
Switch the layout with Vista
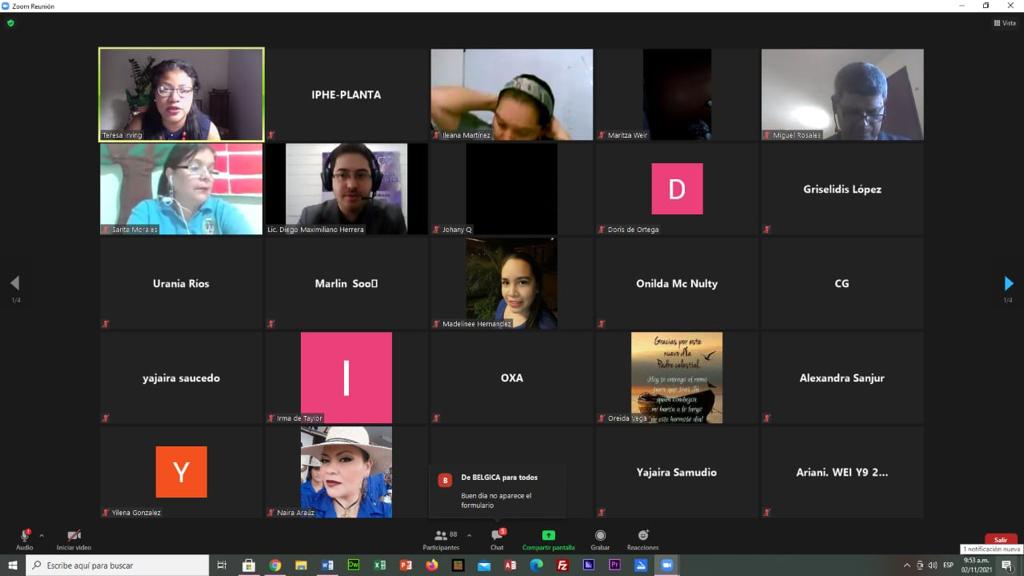pos(1005,23)
